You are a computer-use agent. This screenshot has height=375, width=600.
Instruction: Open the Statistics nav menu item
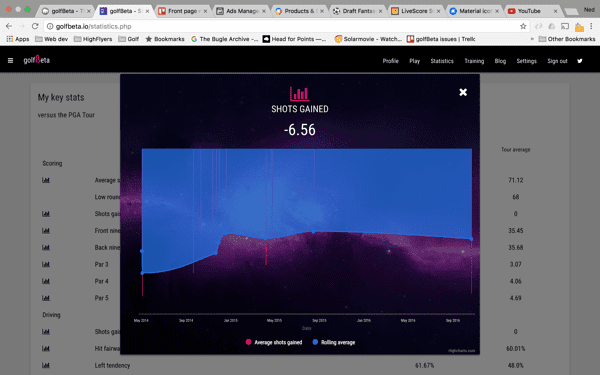click(442, 61)
